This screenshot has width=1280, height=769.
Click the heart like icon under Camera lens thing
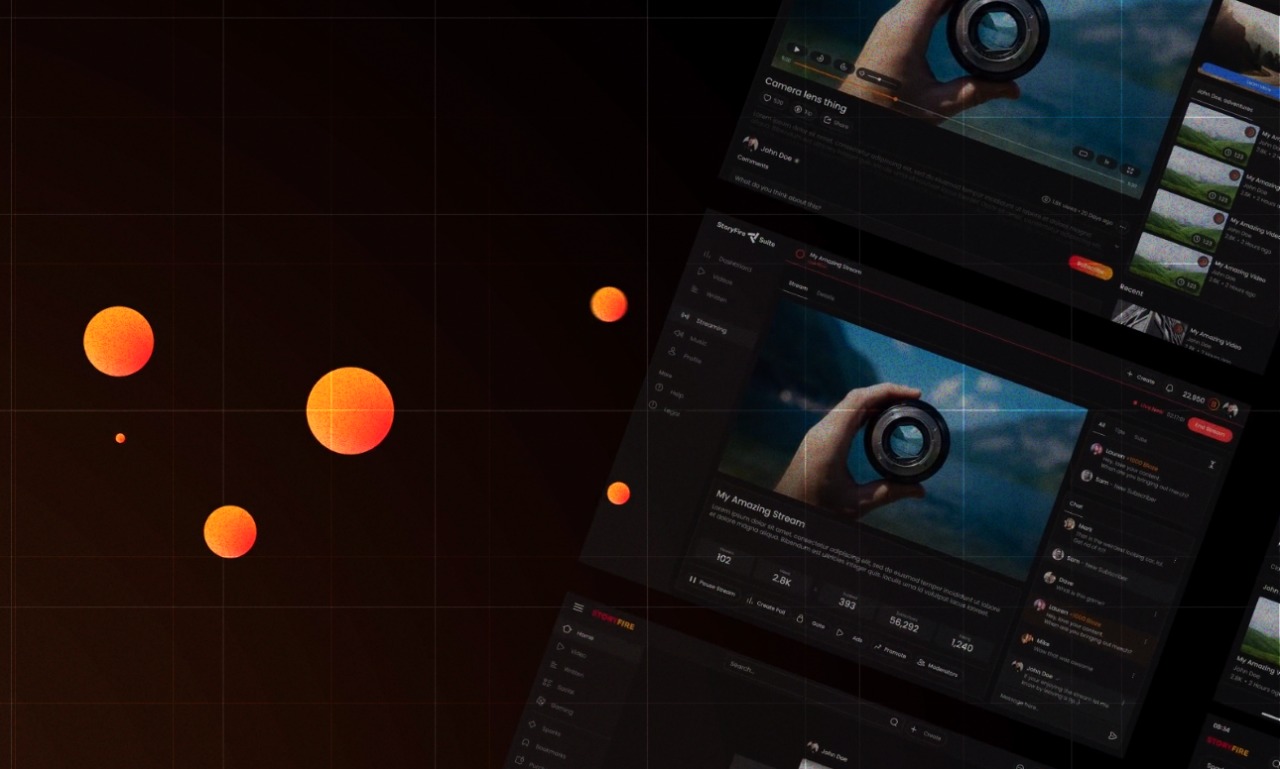(x=767, y=97)
